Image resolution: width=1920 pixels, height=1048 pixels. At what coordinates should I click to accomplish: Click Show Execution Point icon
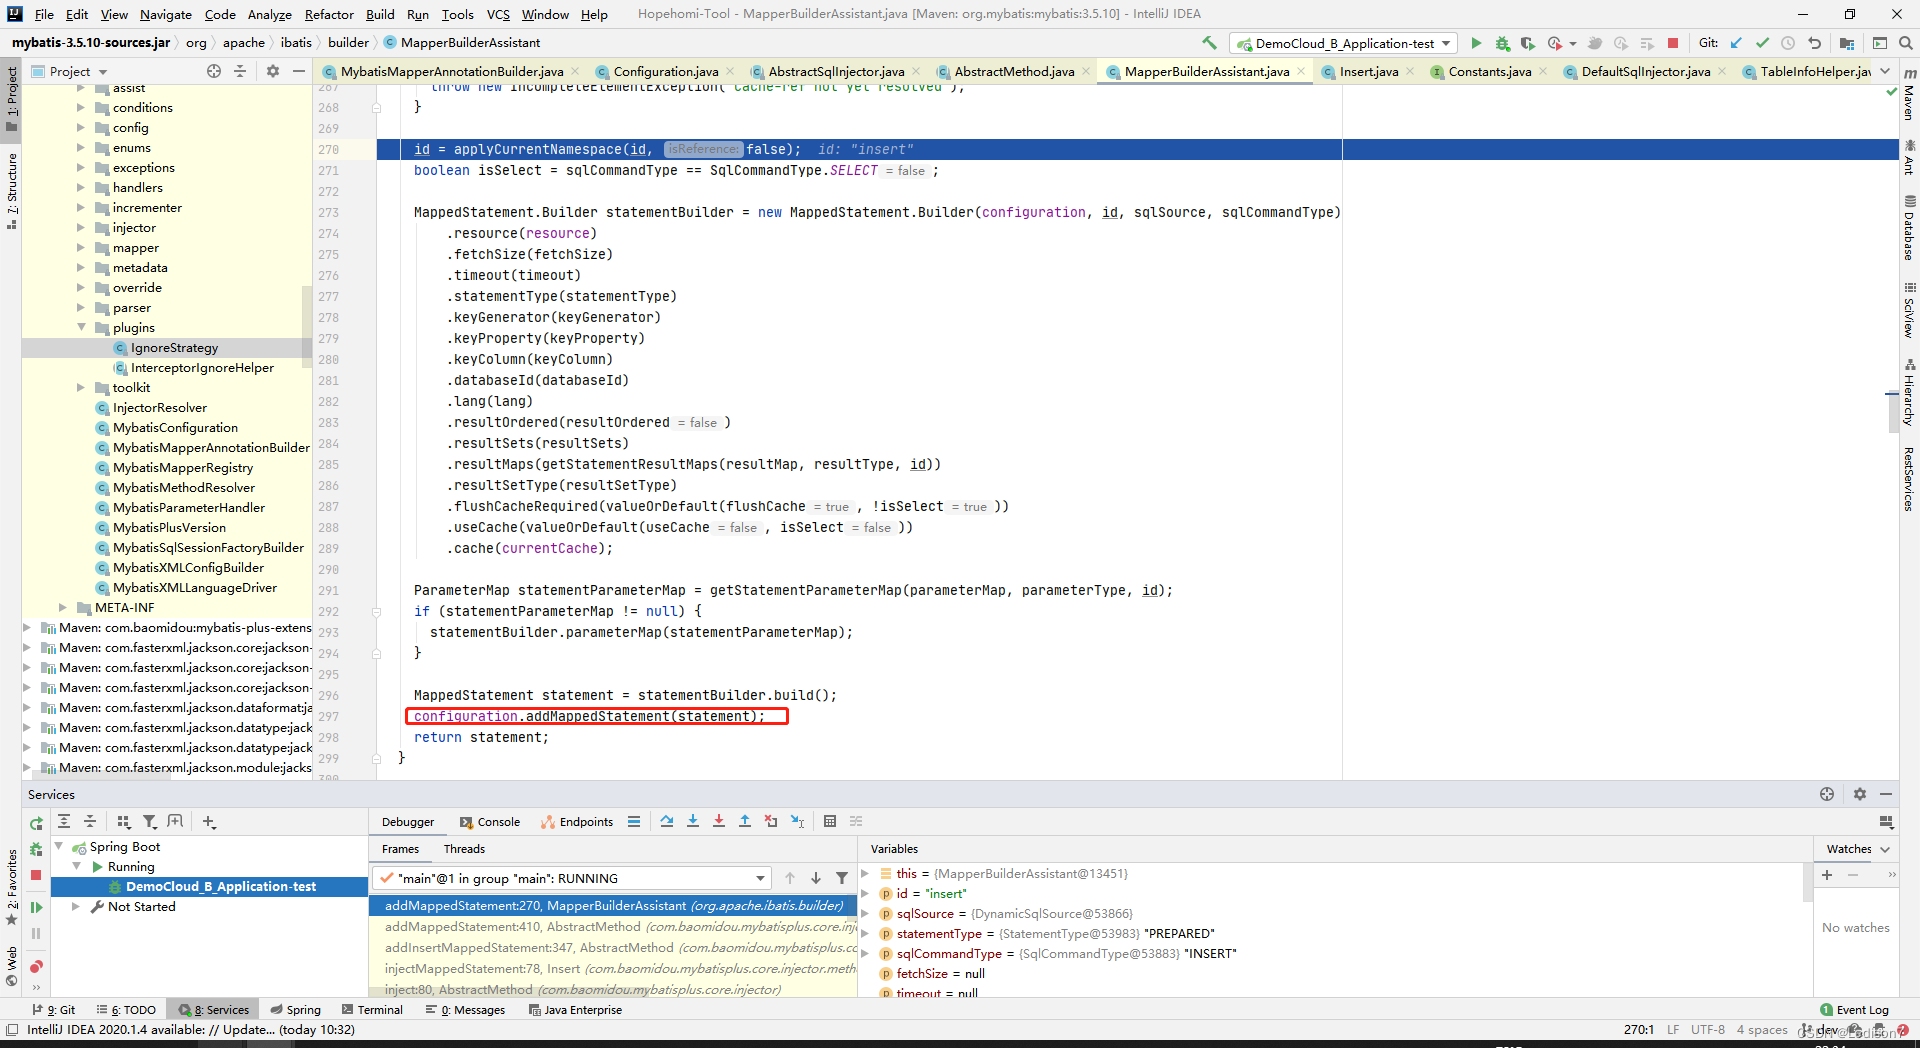pyautogui.click(x=634, y=821)
